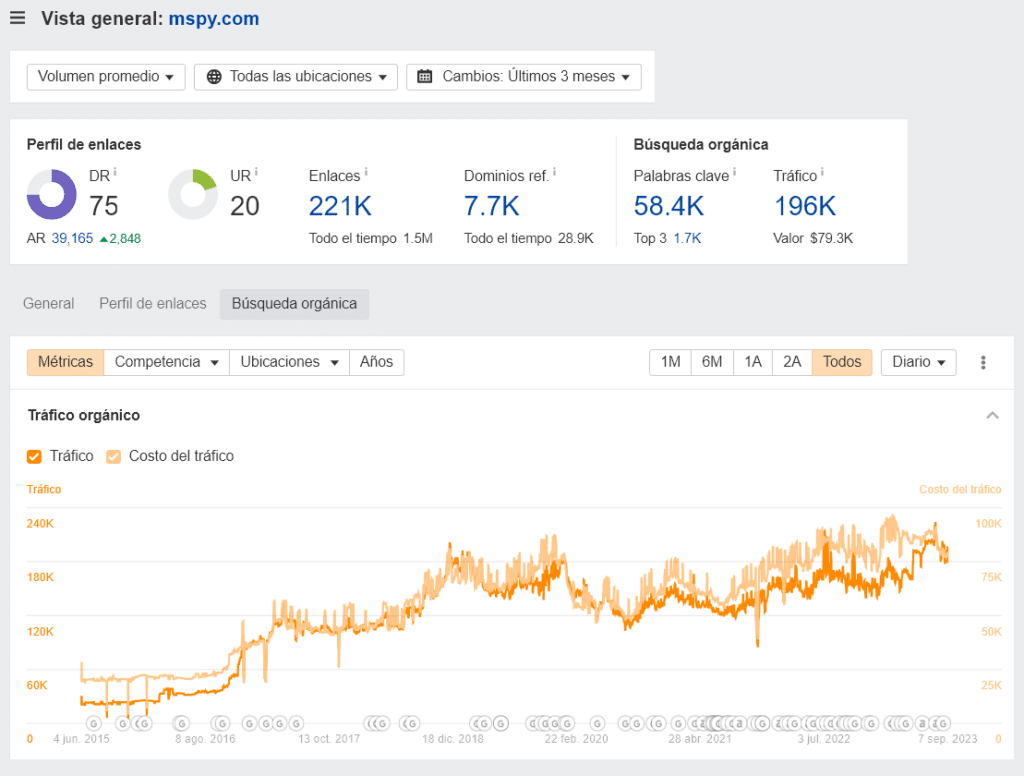This screenshot has height=776, width=1024.
Task: Click the Perfil de enlaces section heading
Action: (x=84, y=145)
